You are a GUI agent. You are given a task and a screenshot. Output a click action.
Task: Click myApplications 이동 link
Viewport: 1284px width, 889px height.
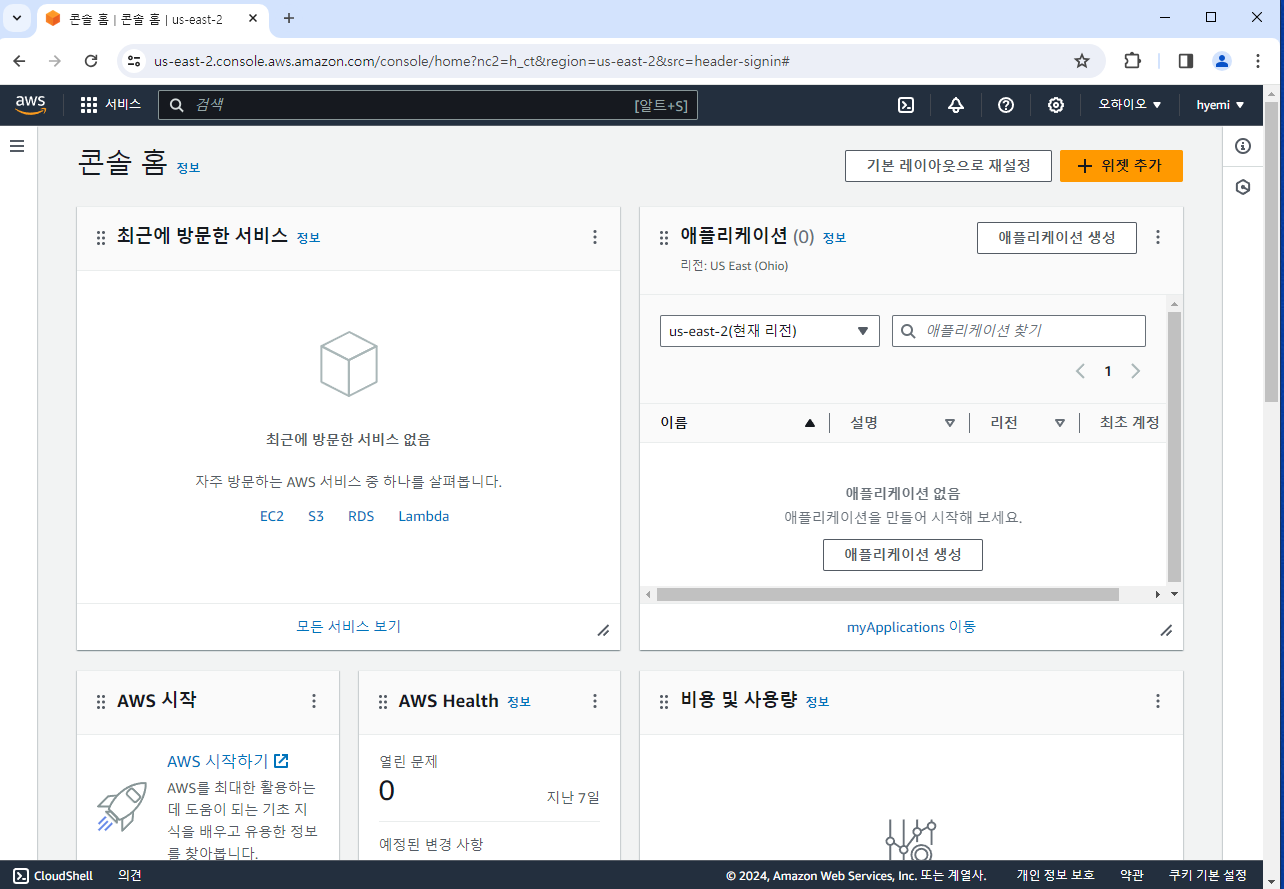click(x=911, y=627)
